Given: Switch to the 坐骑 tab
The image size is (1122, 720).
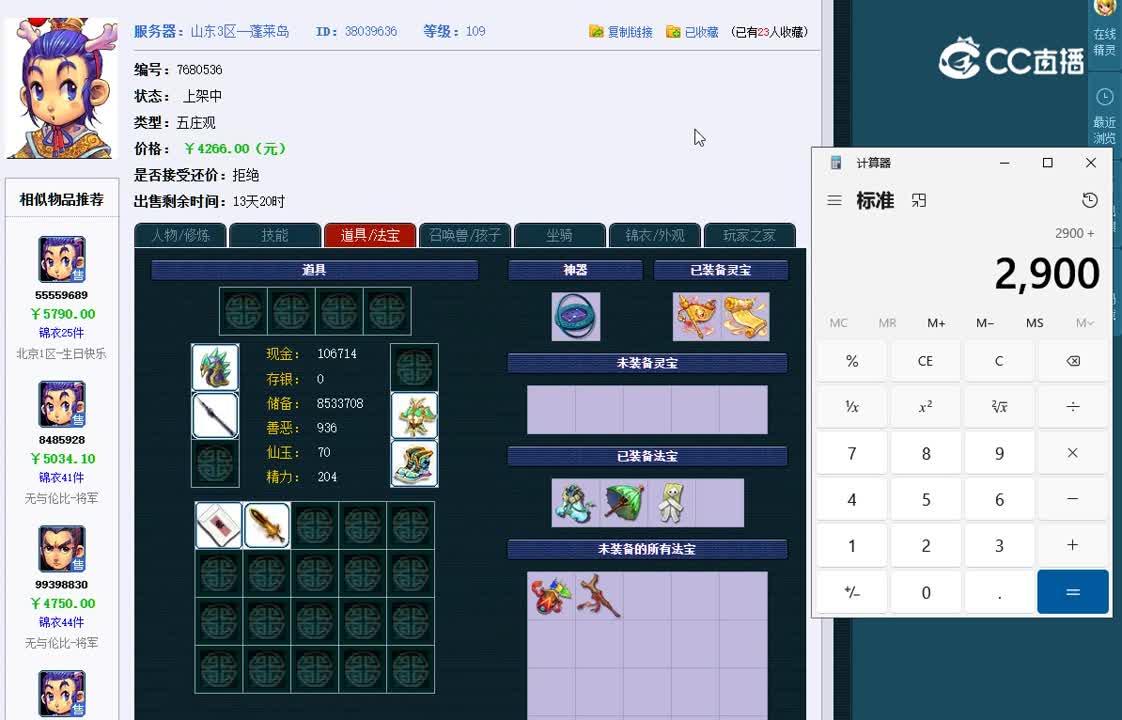Looking at the screenshot, I should pos(560,235).
